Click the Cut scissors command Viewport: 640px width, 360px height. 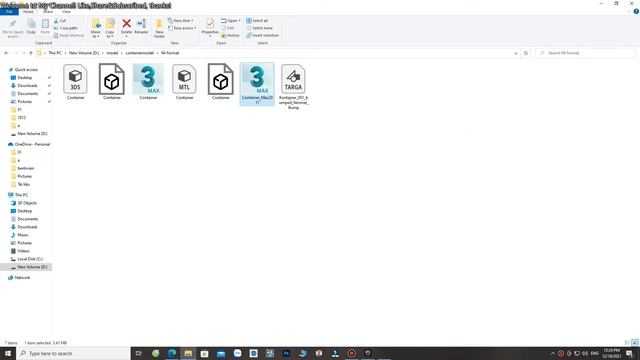[60, 20]
